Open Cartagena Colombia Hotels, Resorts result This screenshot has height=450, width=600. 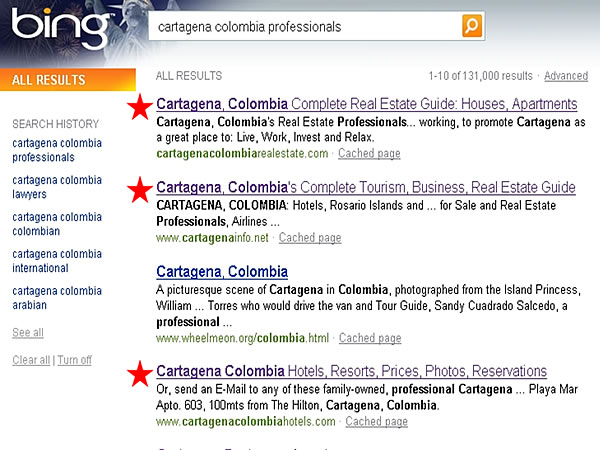point(352,371)
